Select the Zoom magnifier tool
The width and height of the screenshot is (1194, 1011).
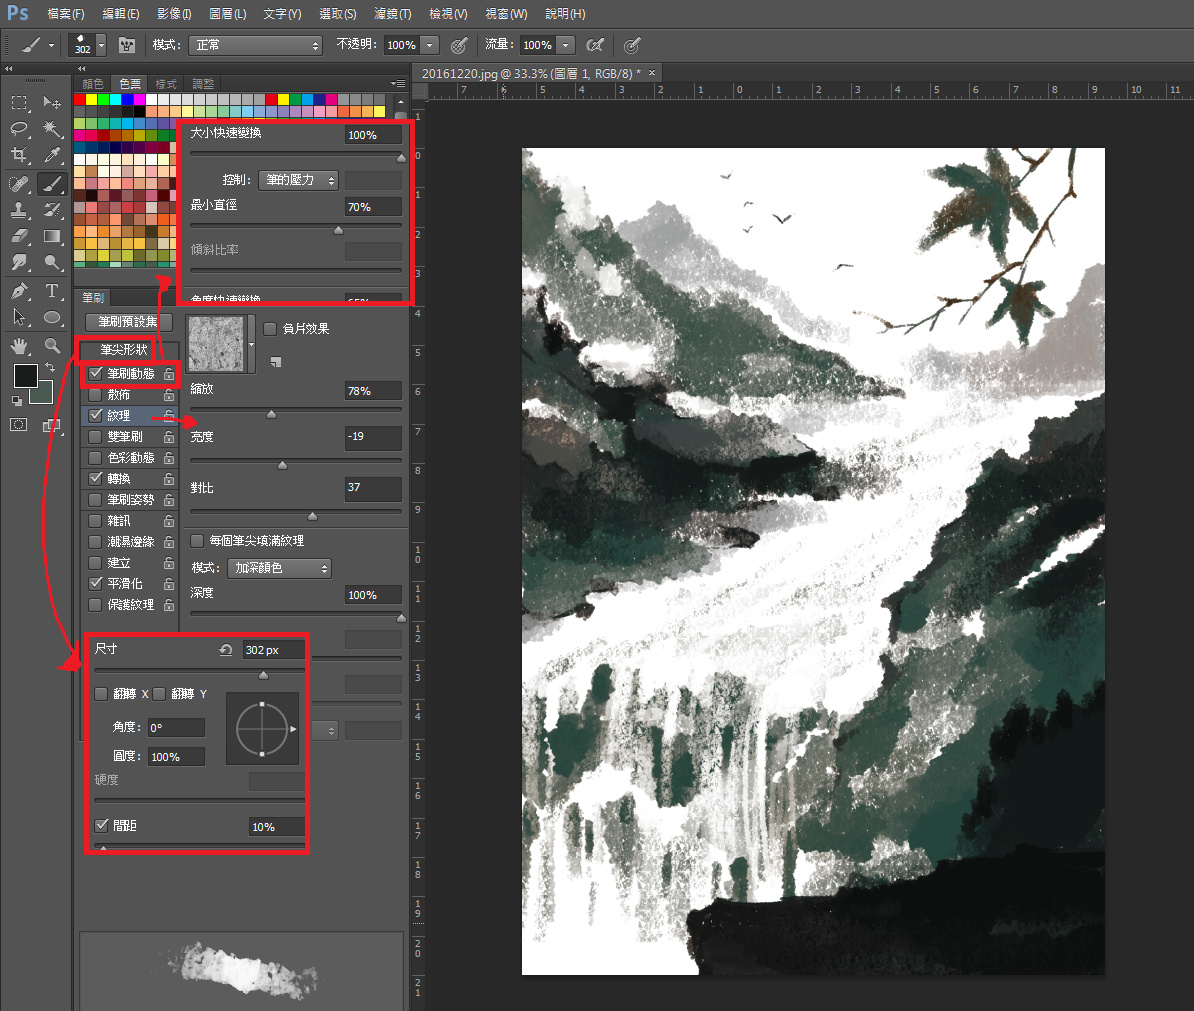52,346
